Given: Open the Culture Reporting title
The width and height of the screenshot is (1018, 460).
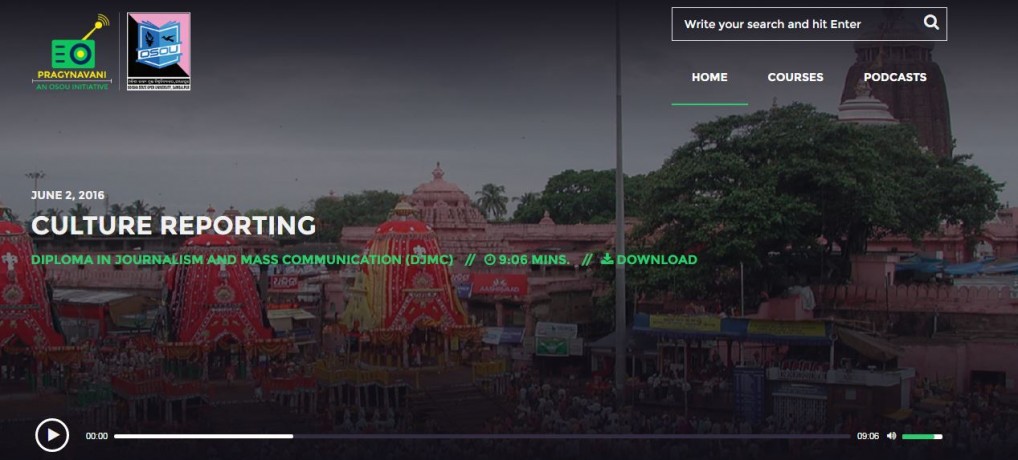Looking at the screenshot, I should (x=173, y=226).
